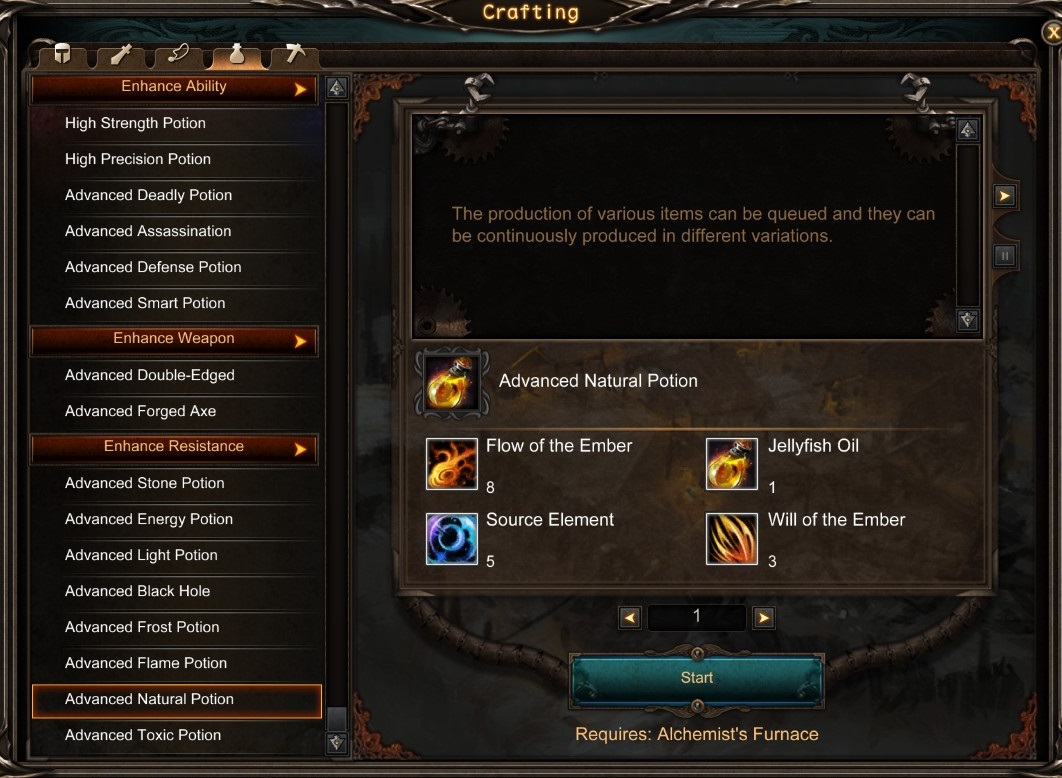This screenshot has width=1062, height=778.
Task: Click the recipe list scroll down arrow
Action: [x=337, y=743]
